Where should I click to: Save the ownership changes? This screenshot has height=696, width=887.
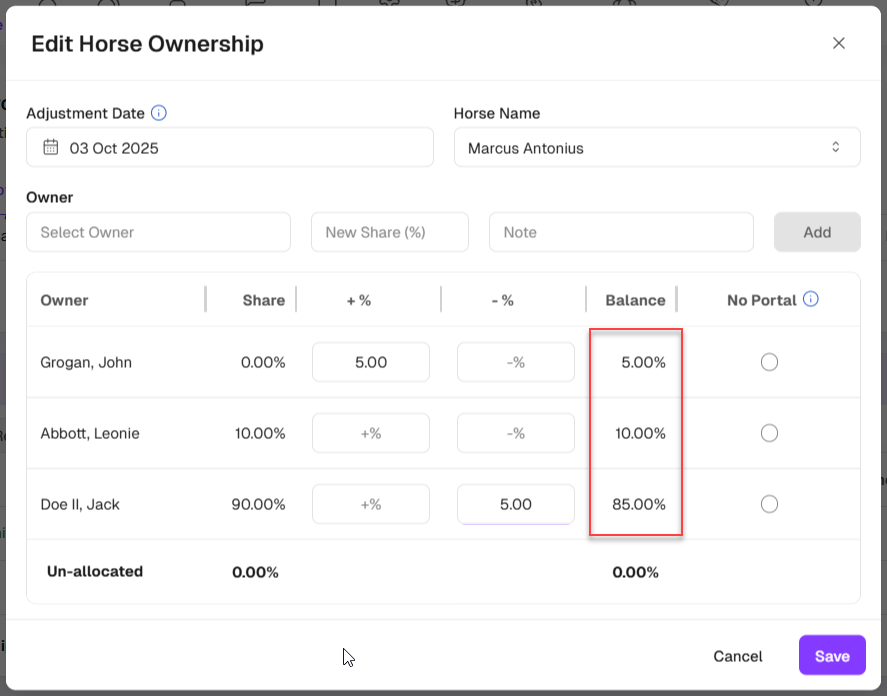(831, 656)
